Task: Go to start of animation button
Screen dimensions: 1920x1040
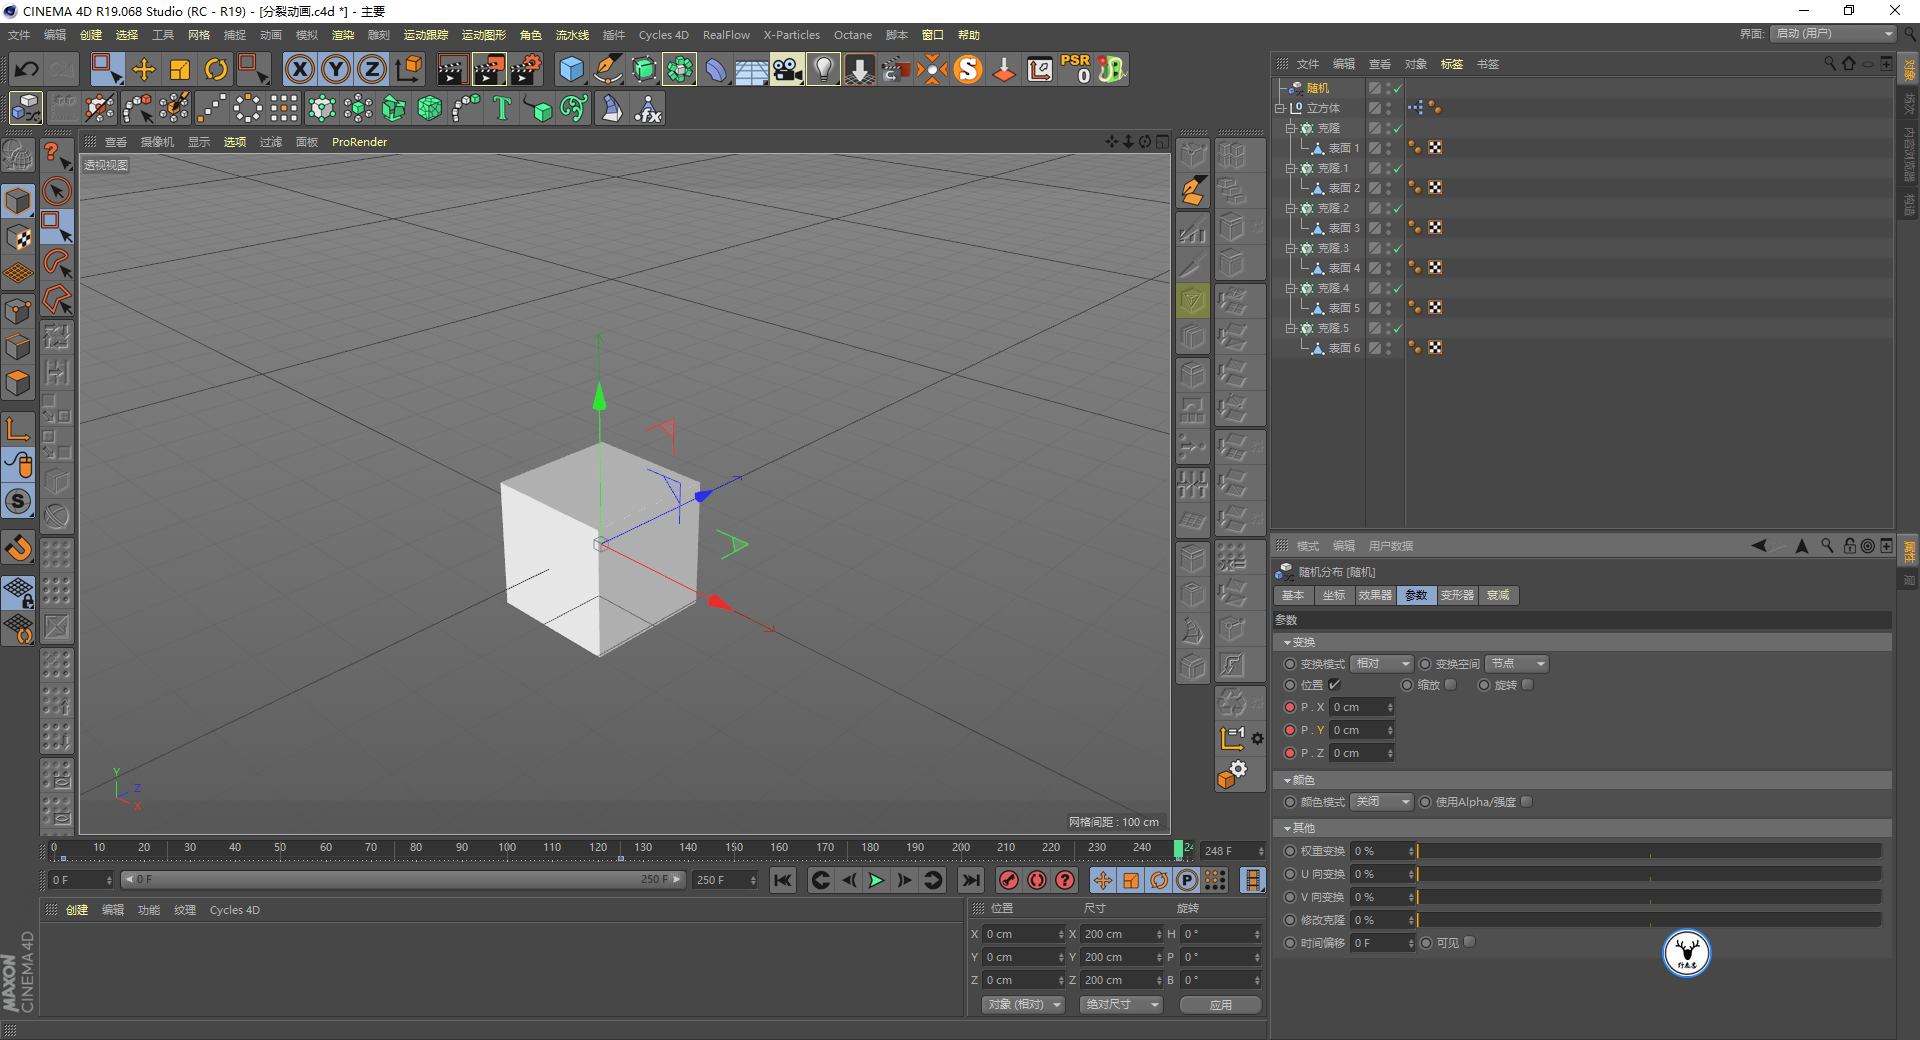Action: [783, 880]
